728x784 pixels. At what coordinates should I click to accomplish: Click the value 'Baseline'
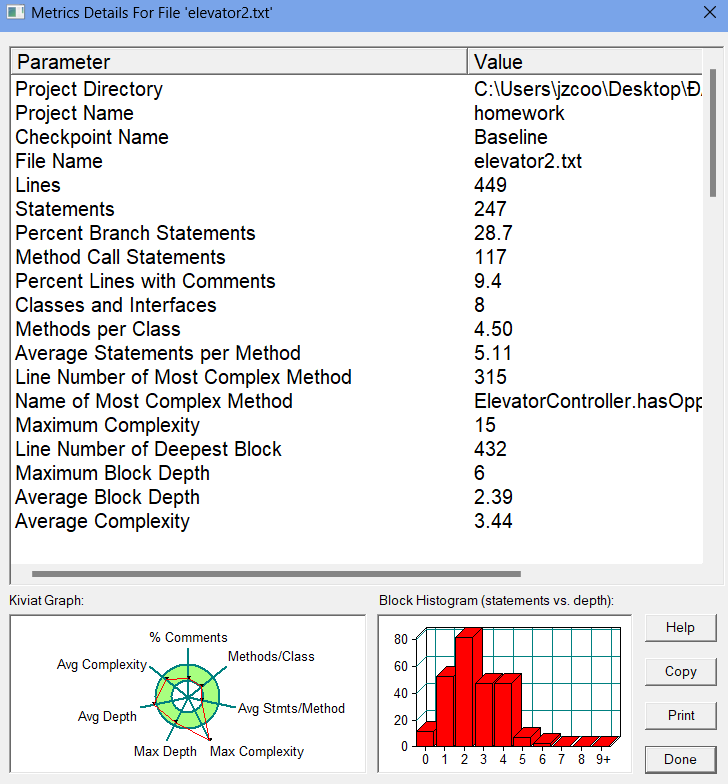pyautogui.click(x=510, y=138)
